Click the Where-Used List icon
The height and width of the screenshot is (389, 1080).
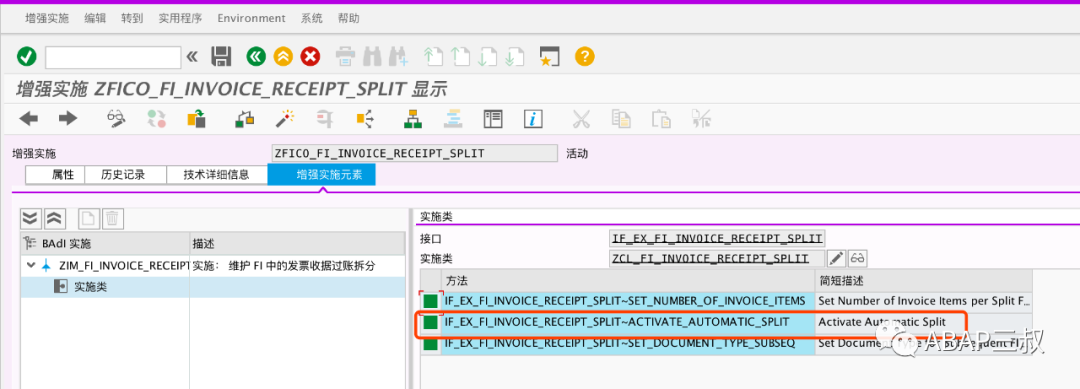(x=364, y=119)
